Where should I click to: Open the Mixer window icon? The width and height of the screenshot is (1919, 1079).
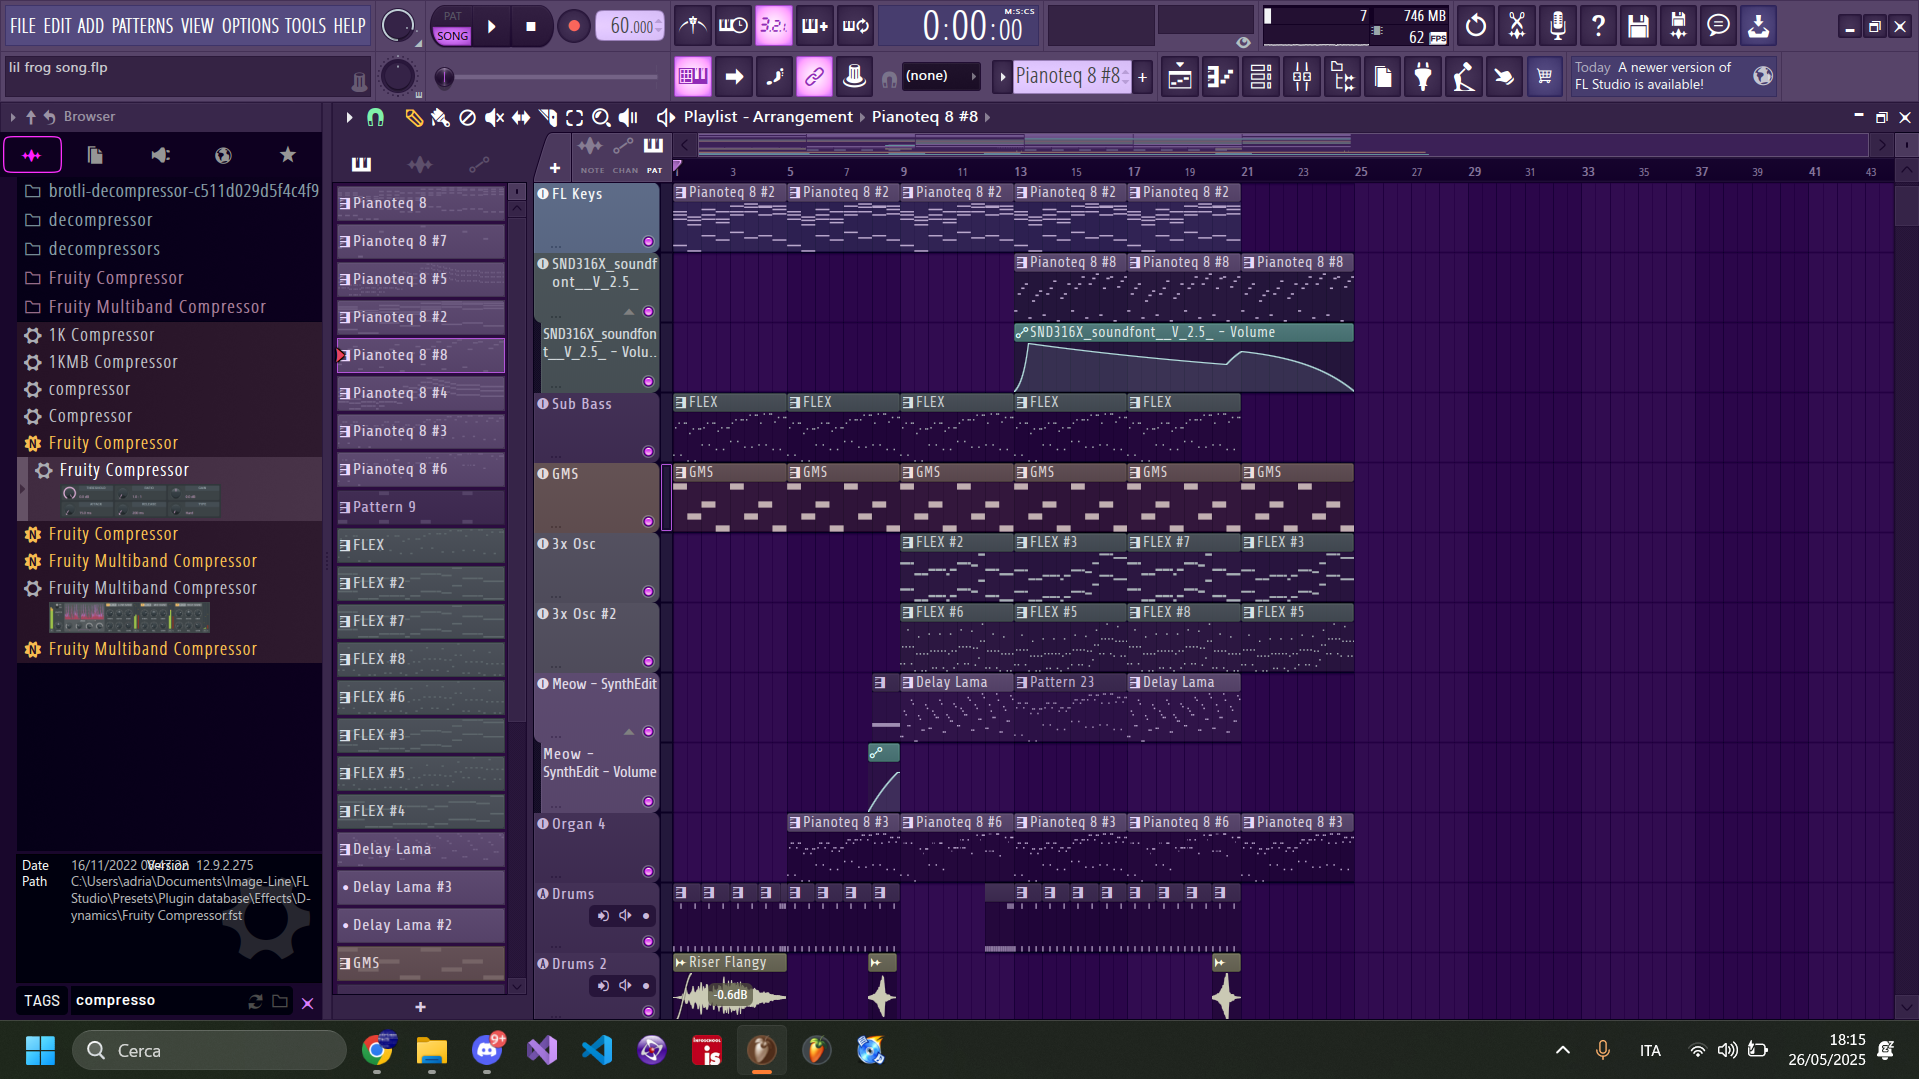[x=1302, y=76]
